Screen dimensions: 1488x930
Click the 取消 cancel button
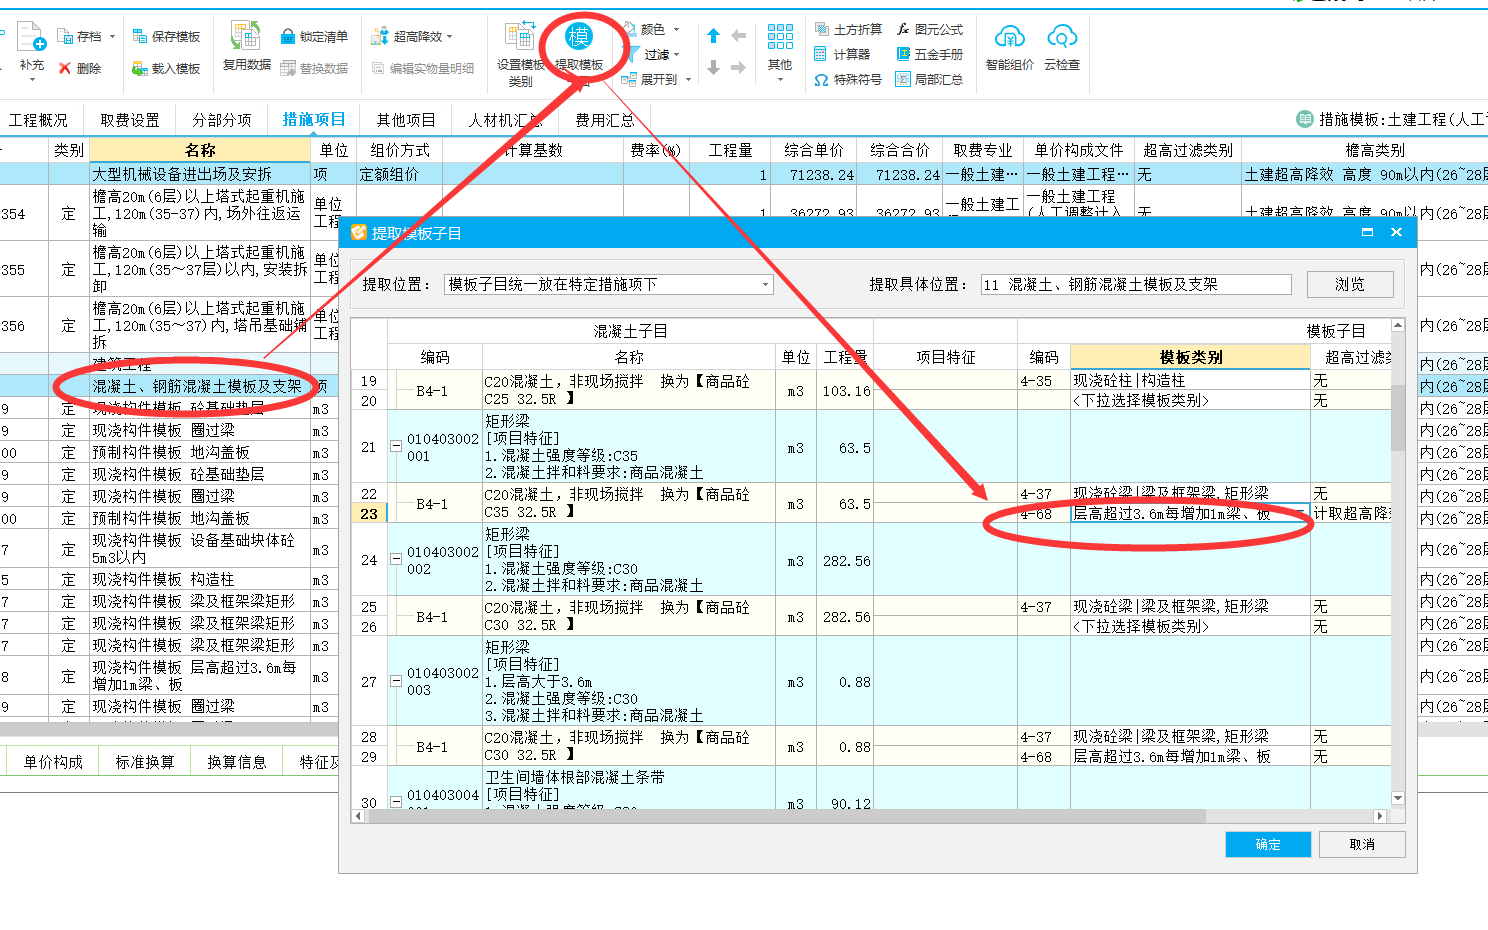point(1362,845)
